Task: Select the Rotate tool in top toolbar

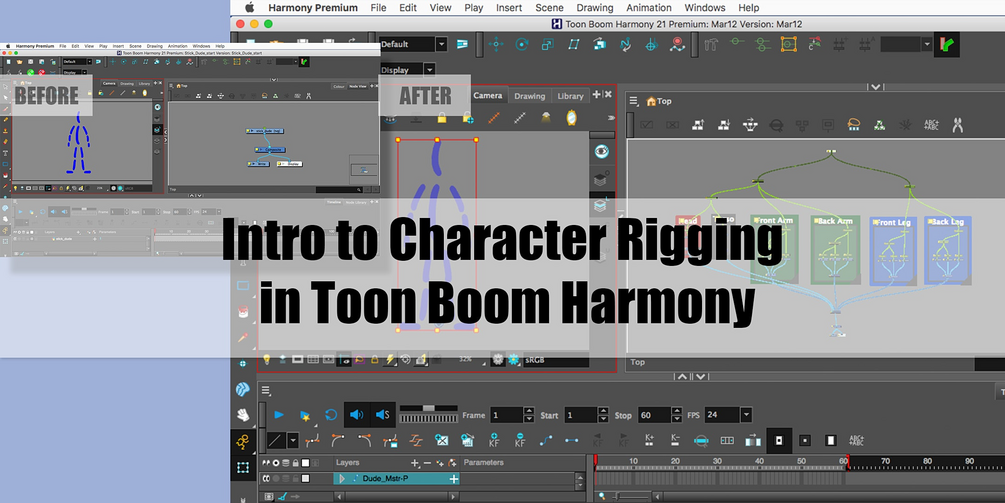Action: click(522, 44)
